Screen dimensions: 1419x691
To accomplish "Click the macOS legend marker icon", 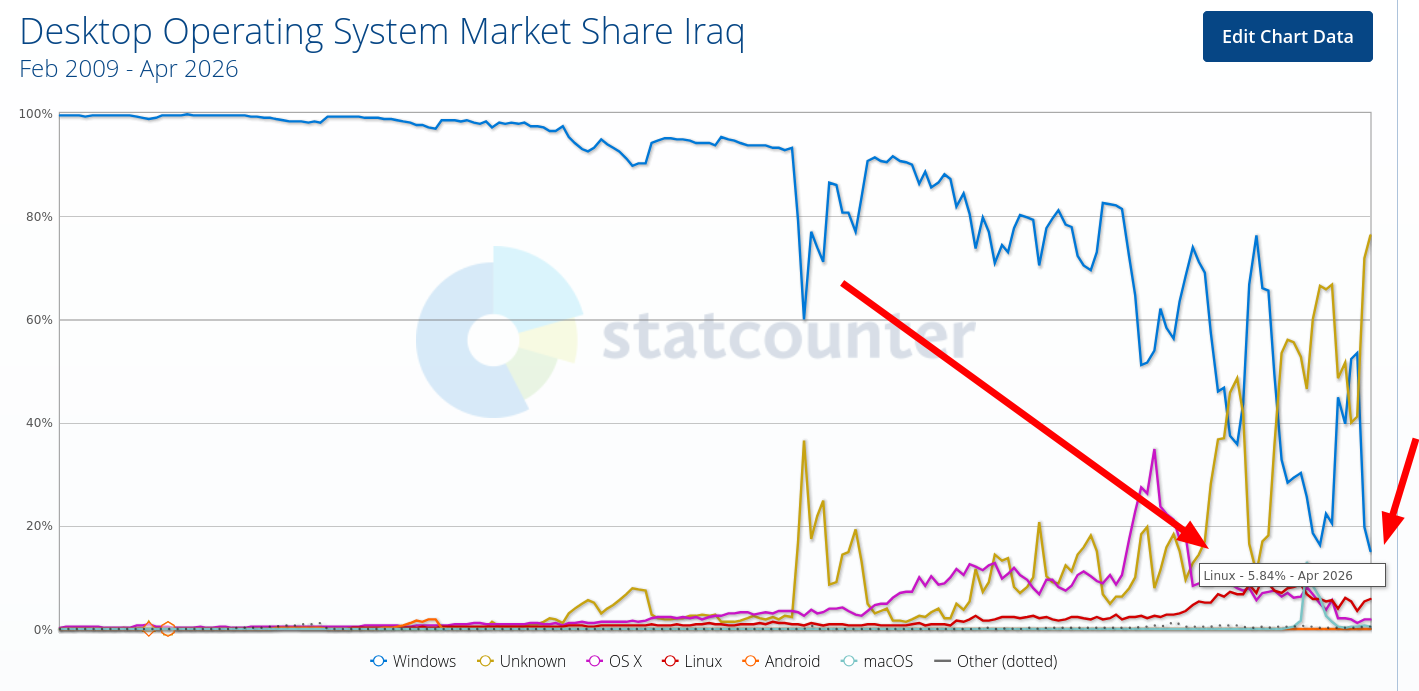I will 851,661.
